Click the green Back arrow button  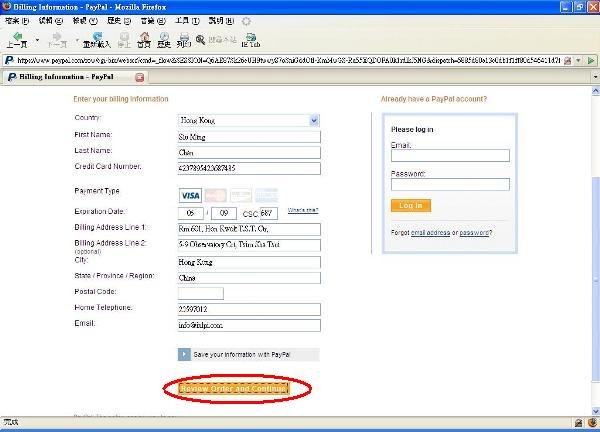[x=17, y=40]
